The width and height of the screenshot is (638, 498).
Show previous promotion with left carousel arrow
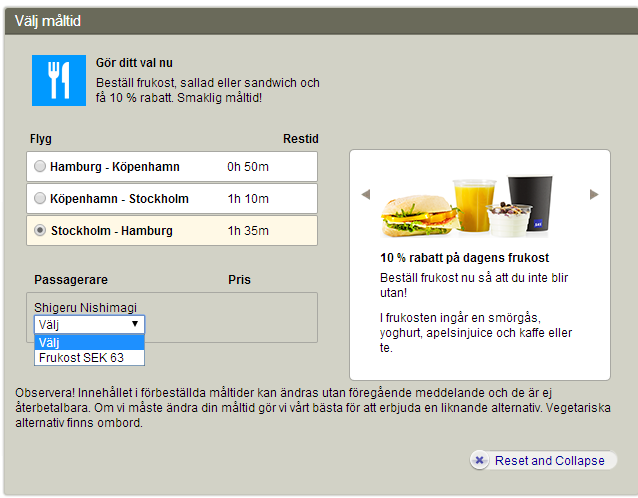click(x=366, y=194)
